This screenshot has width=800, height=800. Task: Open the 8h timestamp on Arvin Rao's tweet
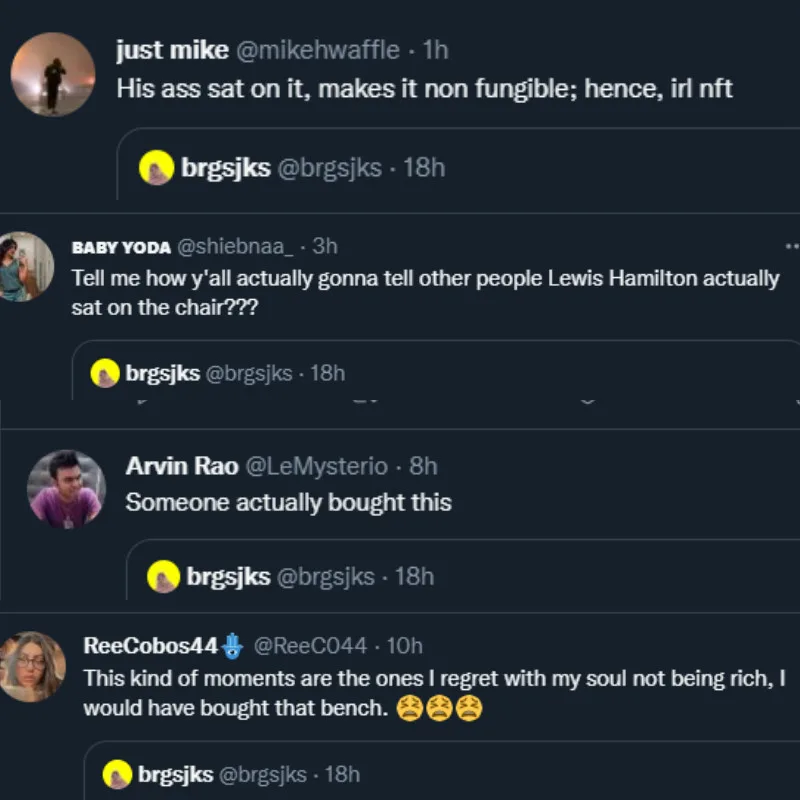point(424,466)
